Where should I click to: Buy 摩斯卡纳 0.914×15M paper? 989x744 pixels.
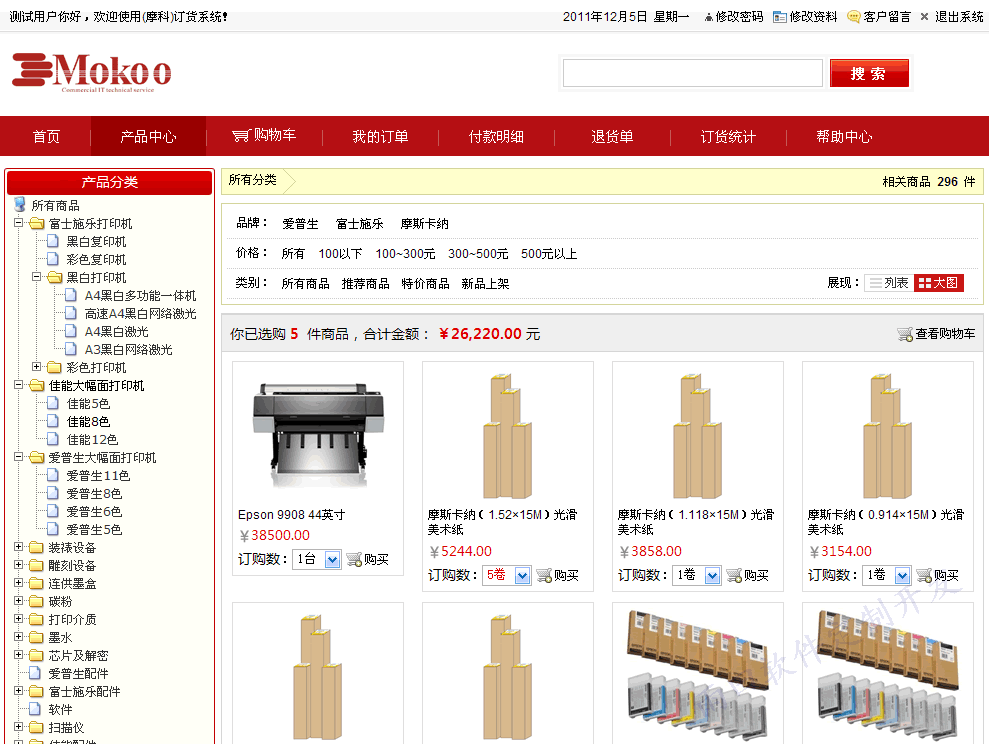click(x=938, y=576)
